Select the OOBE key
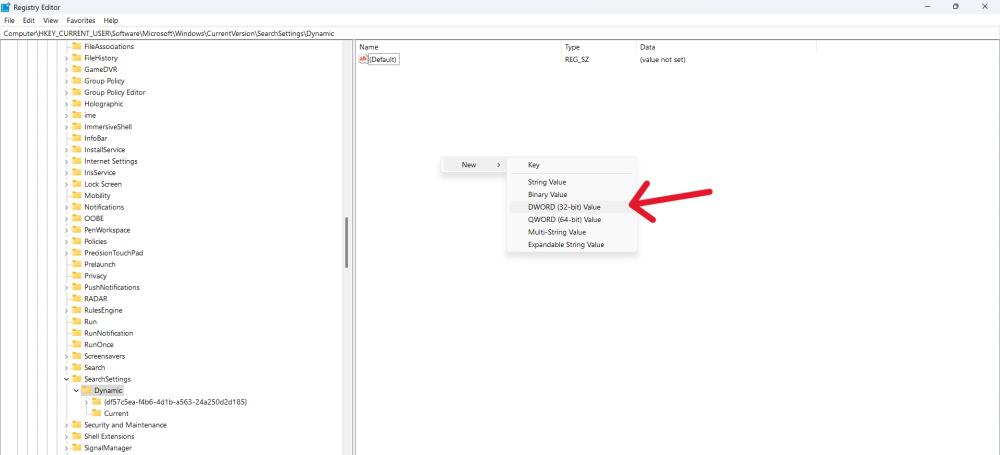This screenshot has height=455, width=1000. 94,218
